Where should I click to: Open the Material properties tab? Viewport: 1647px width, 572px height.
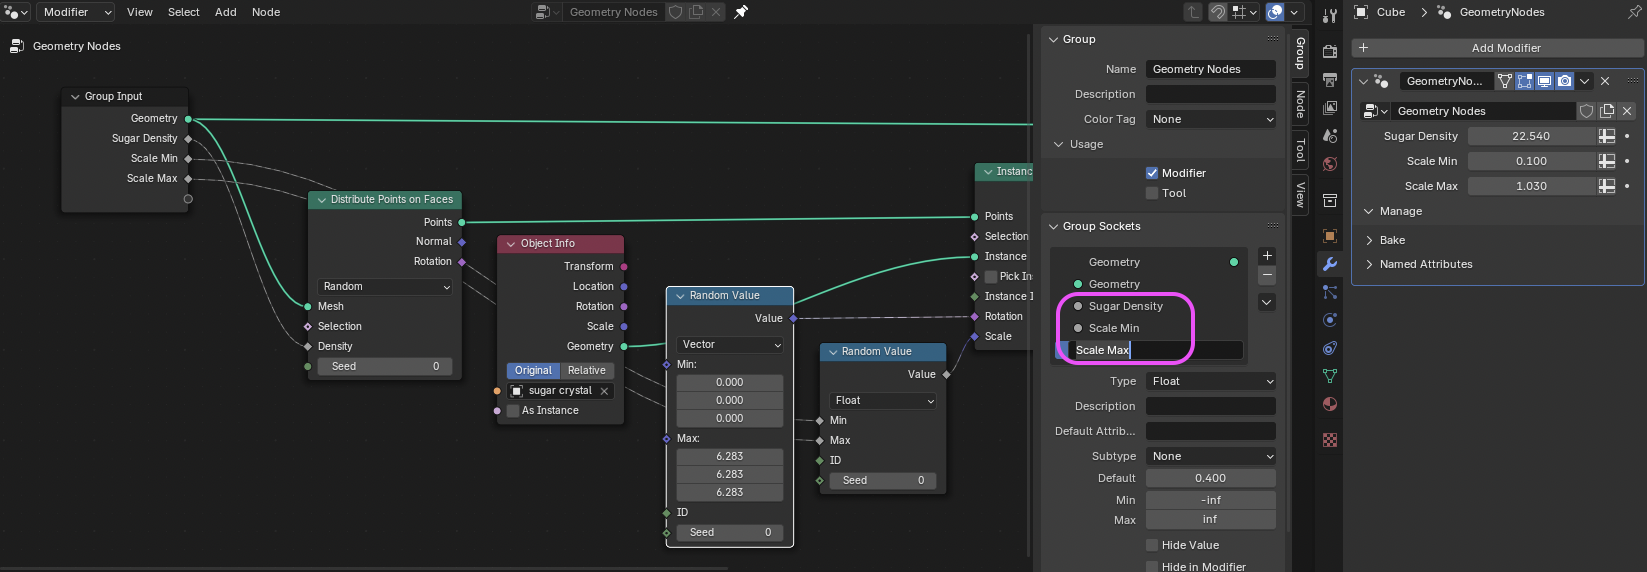[x=1329, y=404]
